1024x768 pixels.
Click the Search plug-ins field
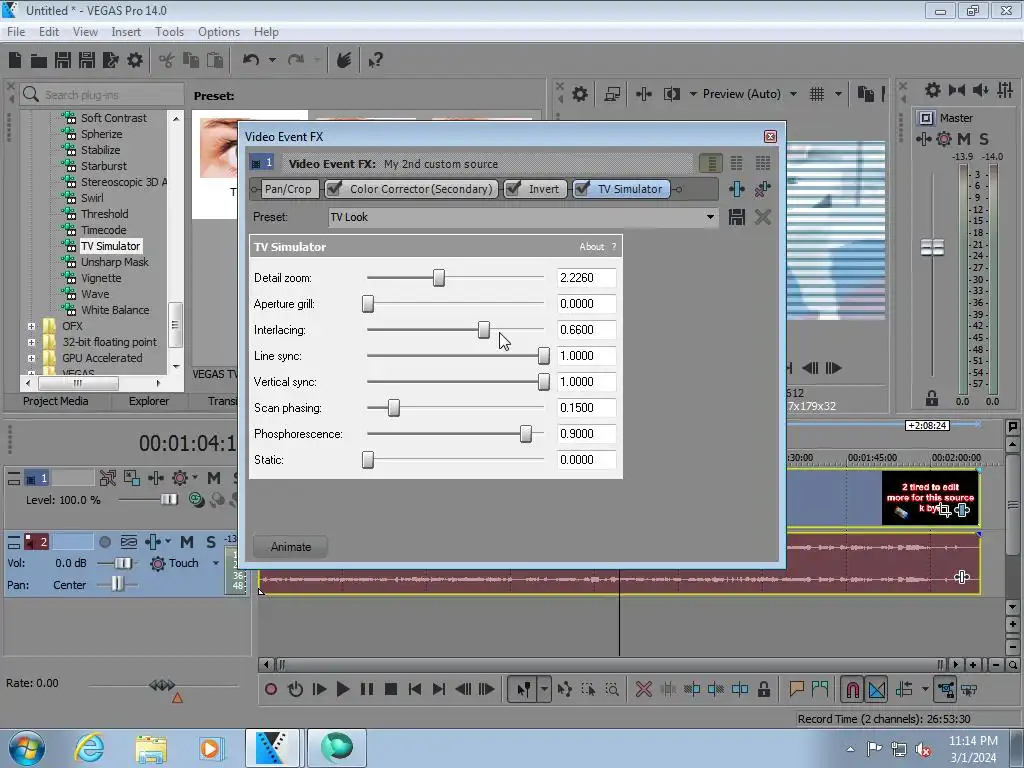click(x=102, y=95)
